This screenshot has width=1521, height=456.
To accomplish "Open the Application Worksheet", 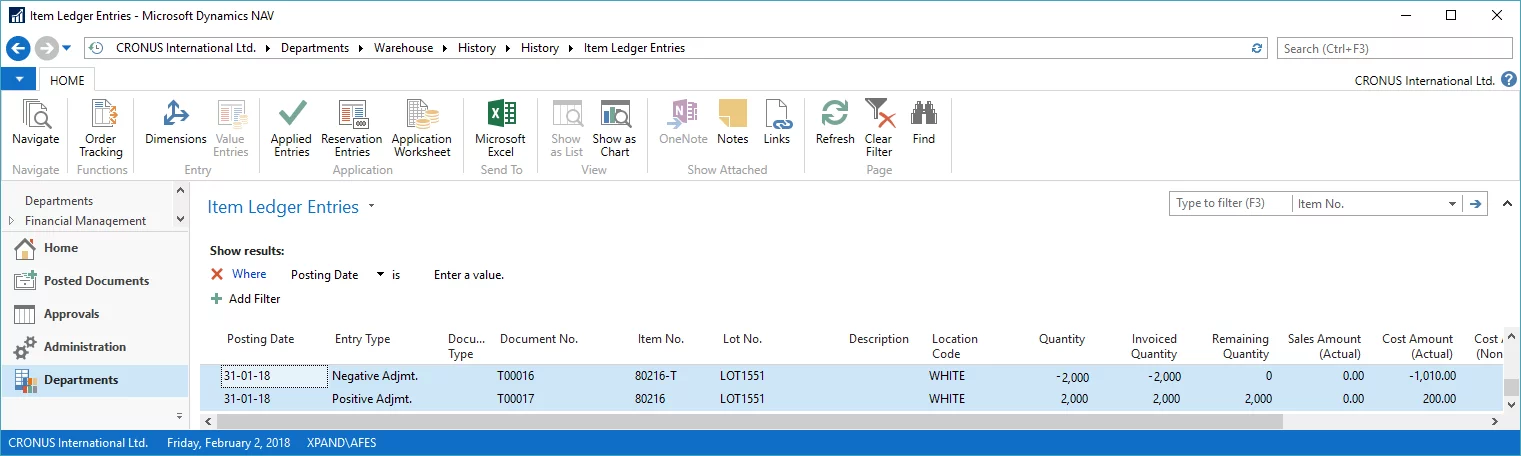I will (x=421, y=129).
